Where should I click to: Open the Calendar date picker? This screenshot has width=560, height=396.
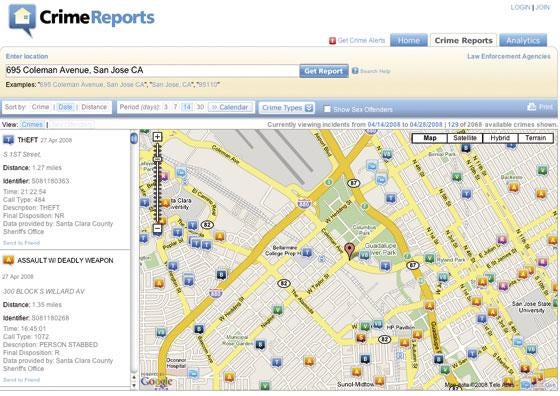click(x=231, y=107)
